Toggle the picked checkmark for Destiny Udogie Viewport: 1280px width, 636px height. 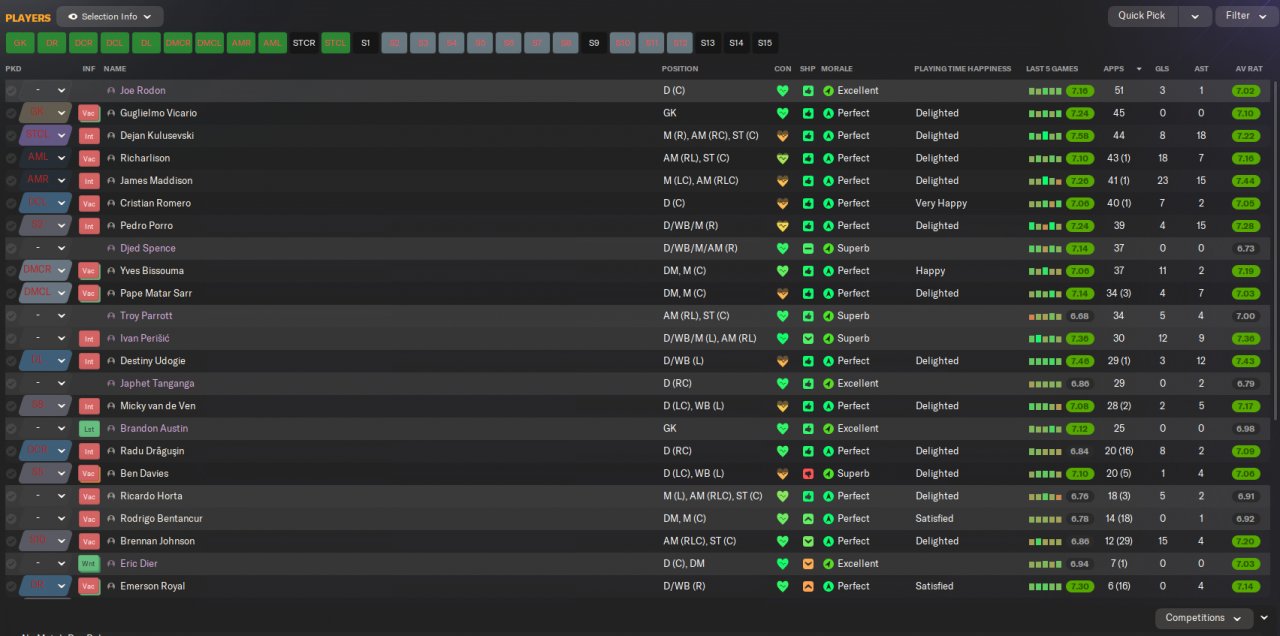point(12,361)
